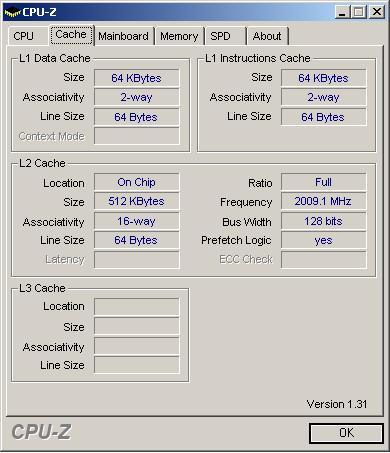Click the OK button
Screen dimensions: 390x453
click(x=346, y=433)
